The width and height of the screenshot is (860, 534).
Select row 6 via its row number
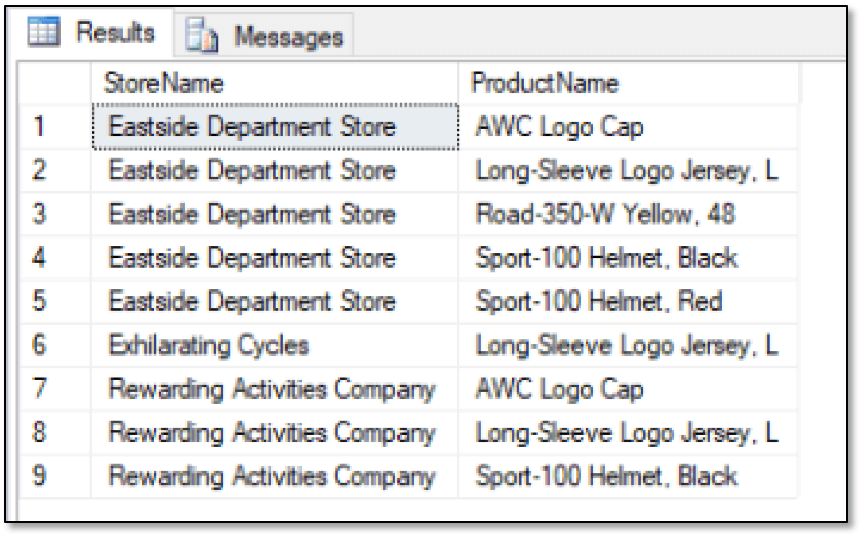click(x=55, y=345)
